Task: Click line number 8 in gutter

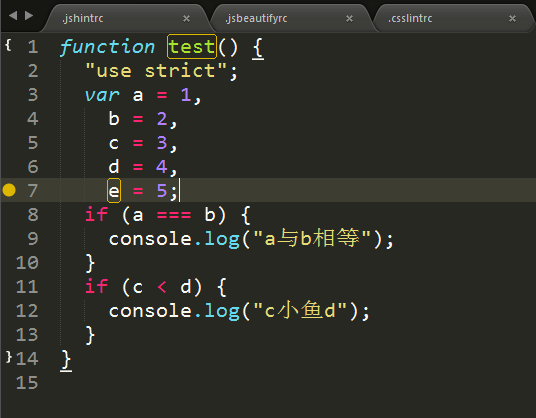Action: click(x=33, y=215)
